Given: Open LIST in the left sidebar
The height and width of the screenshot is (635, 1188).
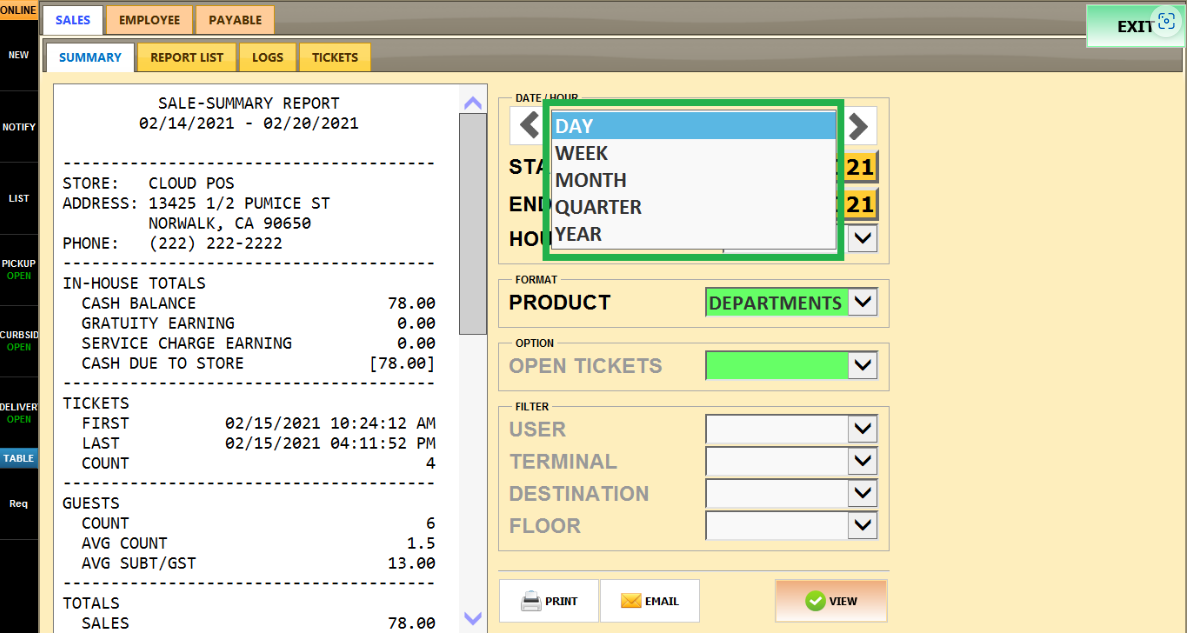Looking at the screenshot, I should 19,199.
